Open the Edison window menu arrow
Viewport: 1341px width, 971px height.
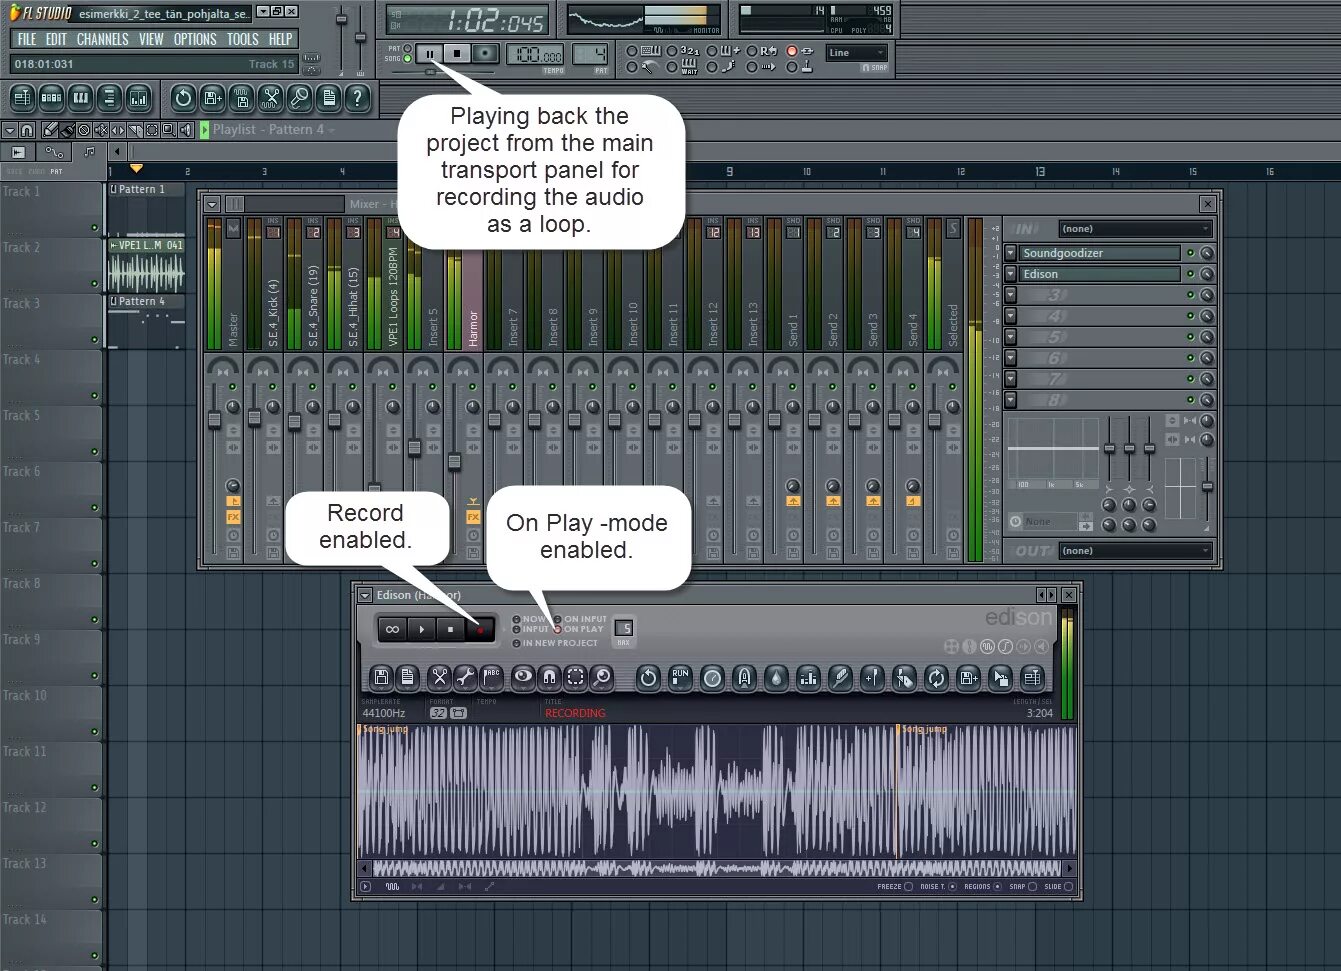coord(365,595)
